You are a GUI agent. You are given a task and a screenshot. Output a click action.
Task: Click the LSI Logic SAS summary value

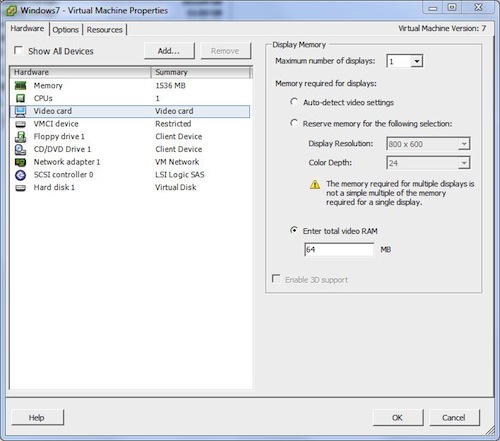pos(180,175)
